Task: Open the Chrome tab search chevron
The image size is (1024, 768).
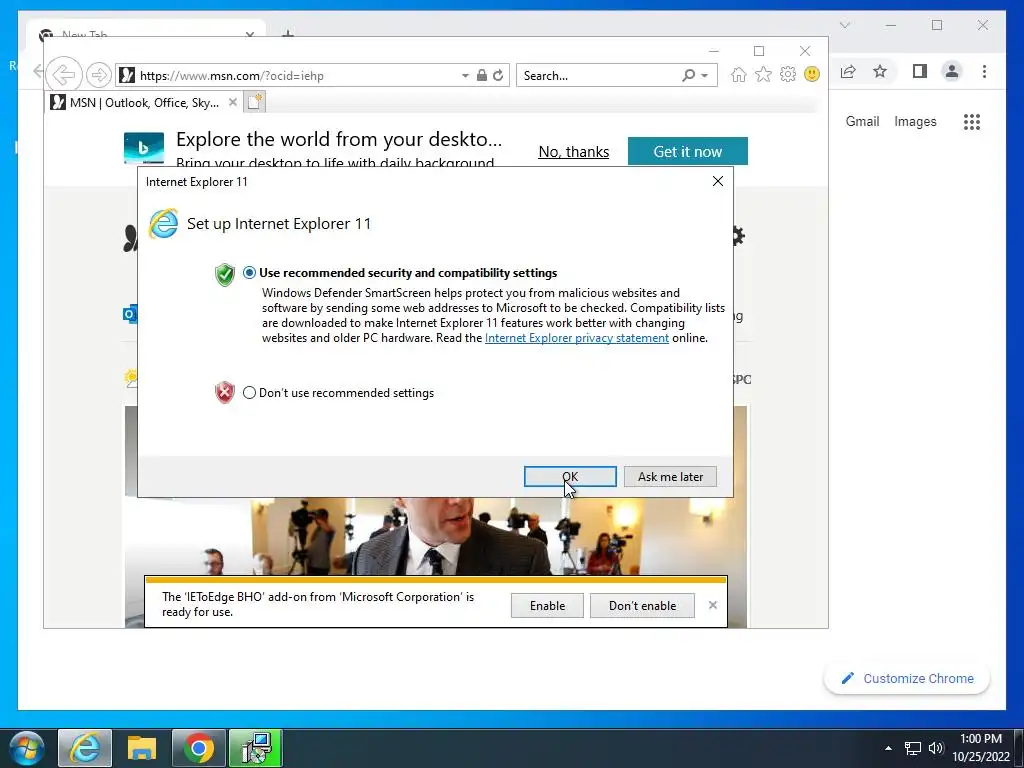Action: 844,25
